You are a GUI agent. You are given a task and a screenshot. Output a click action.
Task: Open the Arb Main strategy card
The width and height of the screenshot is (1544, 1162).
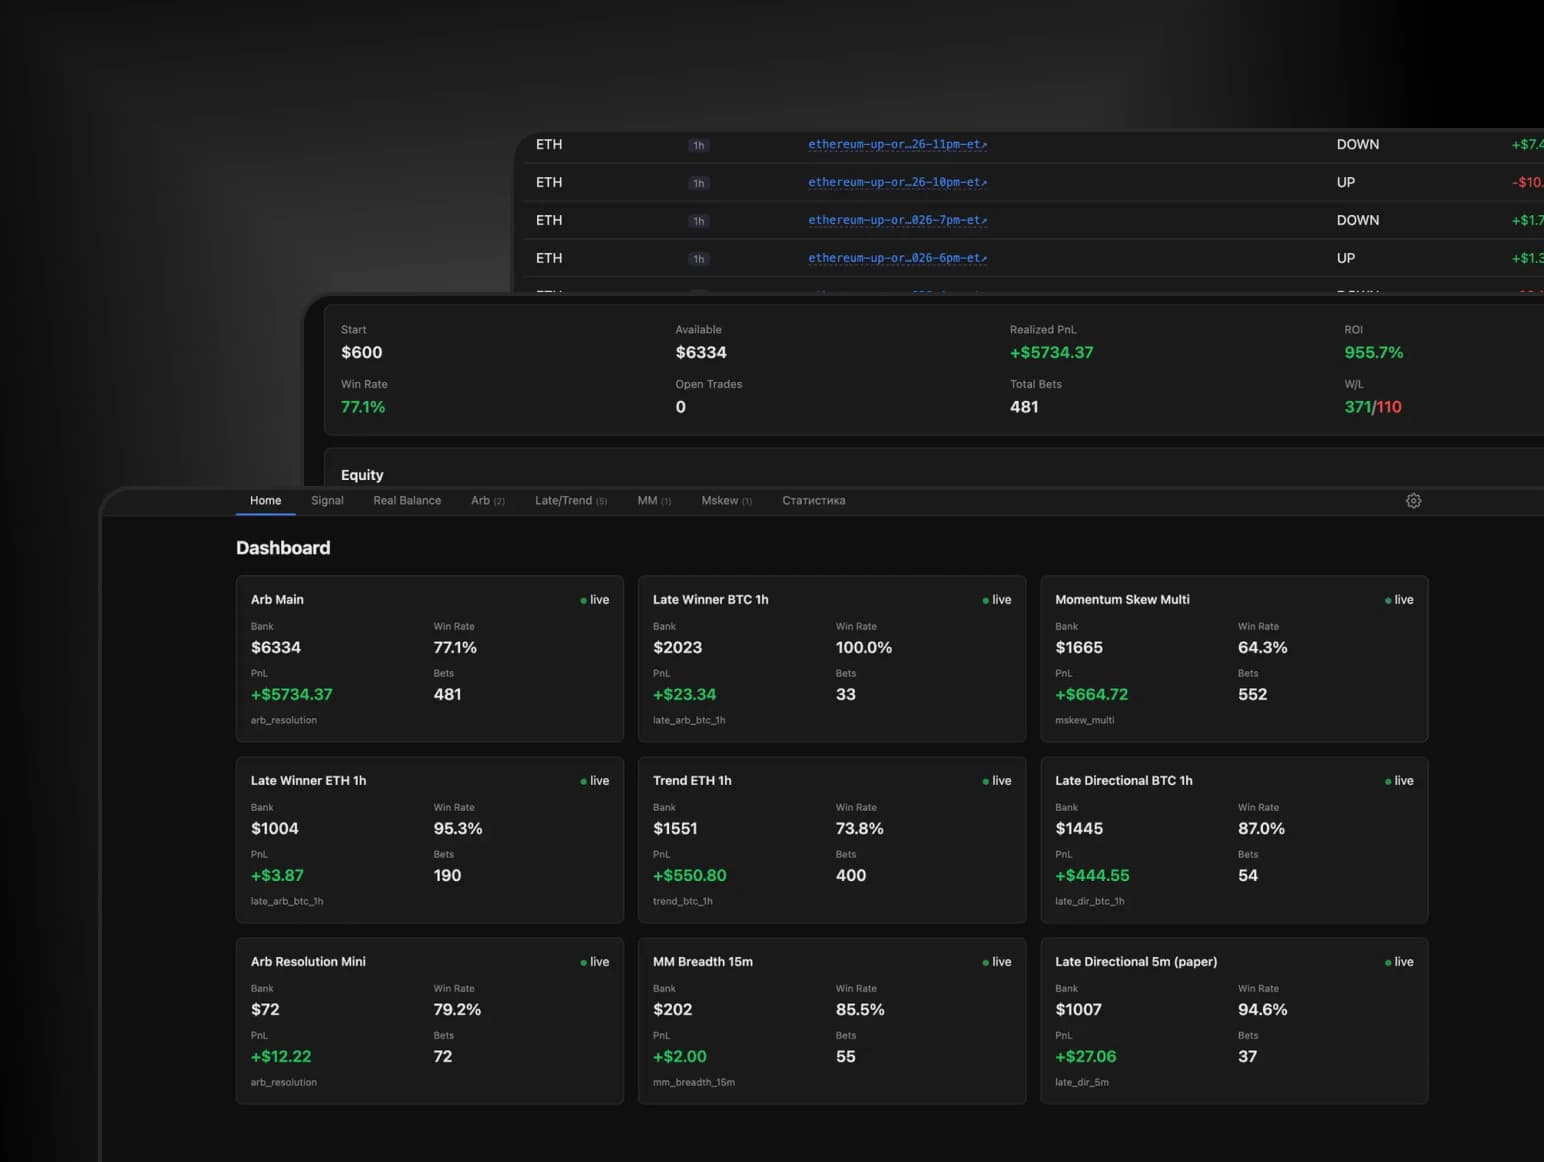pyautogui.click(x=430, y=658)
